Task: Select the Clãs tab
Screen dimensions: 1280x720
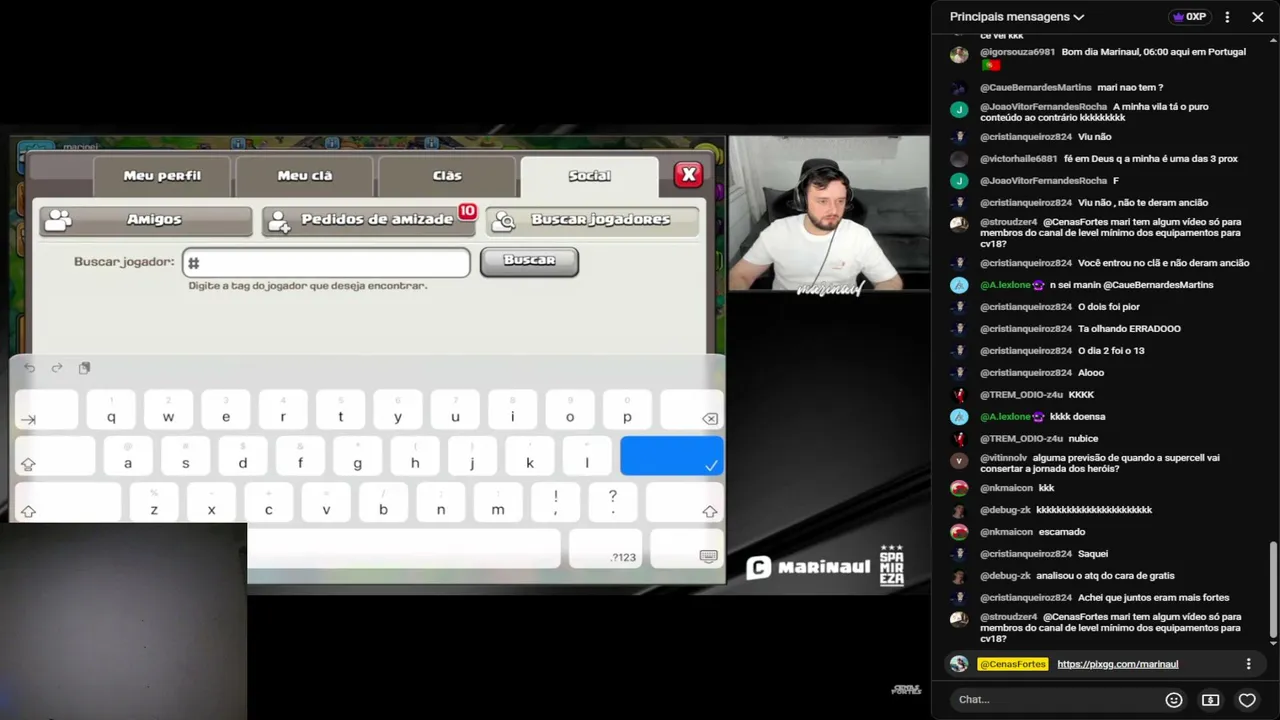Action: pyautogui.click(x=447, y=176)
